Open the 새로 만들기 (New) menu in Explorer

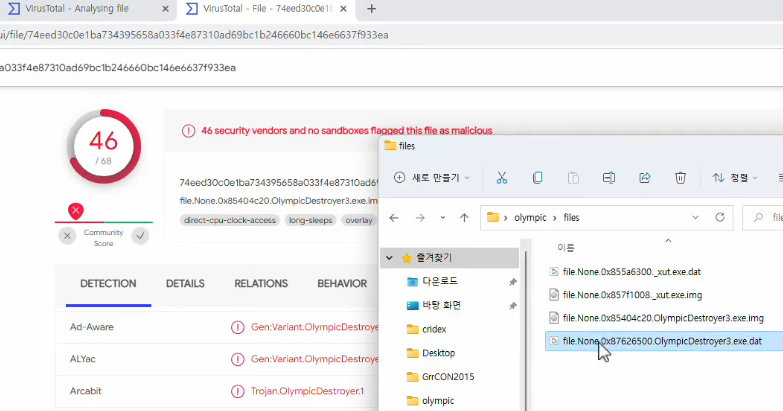(432, 178)
